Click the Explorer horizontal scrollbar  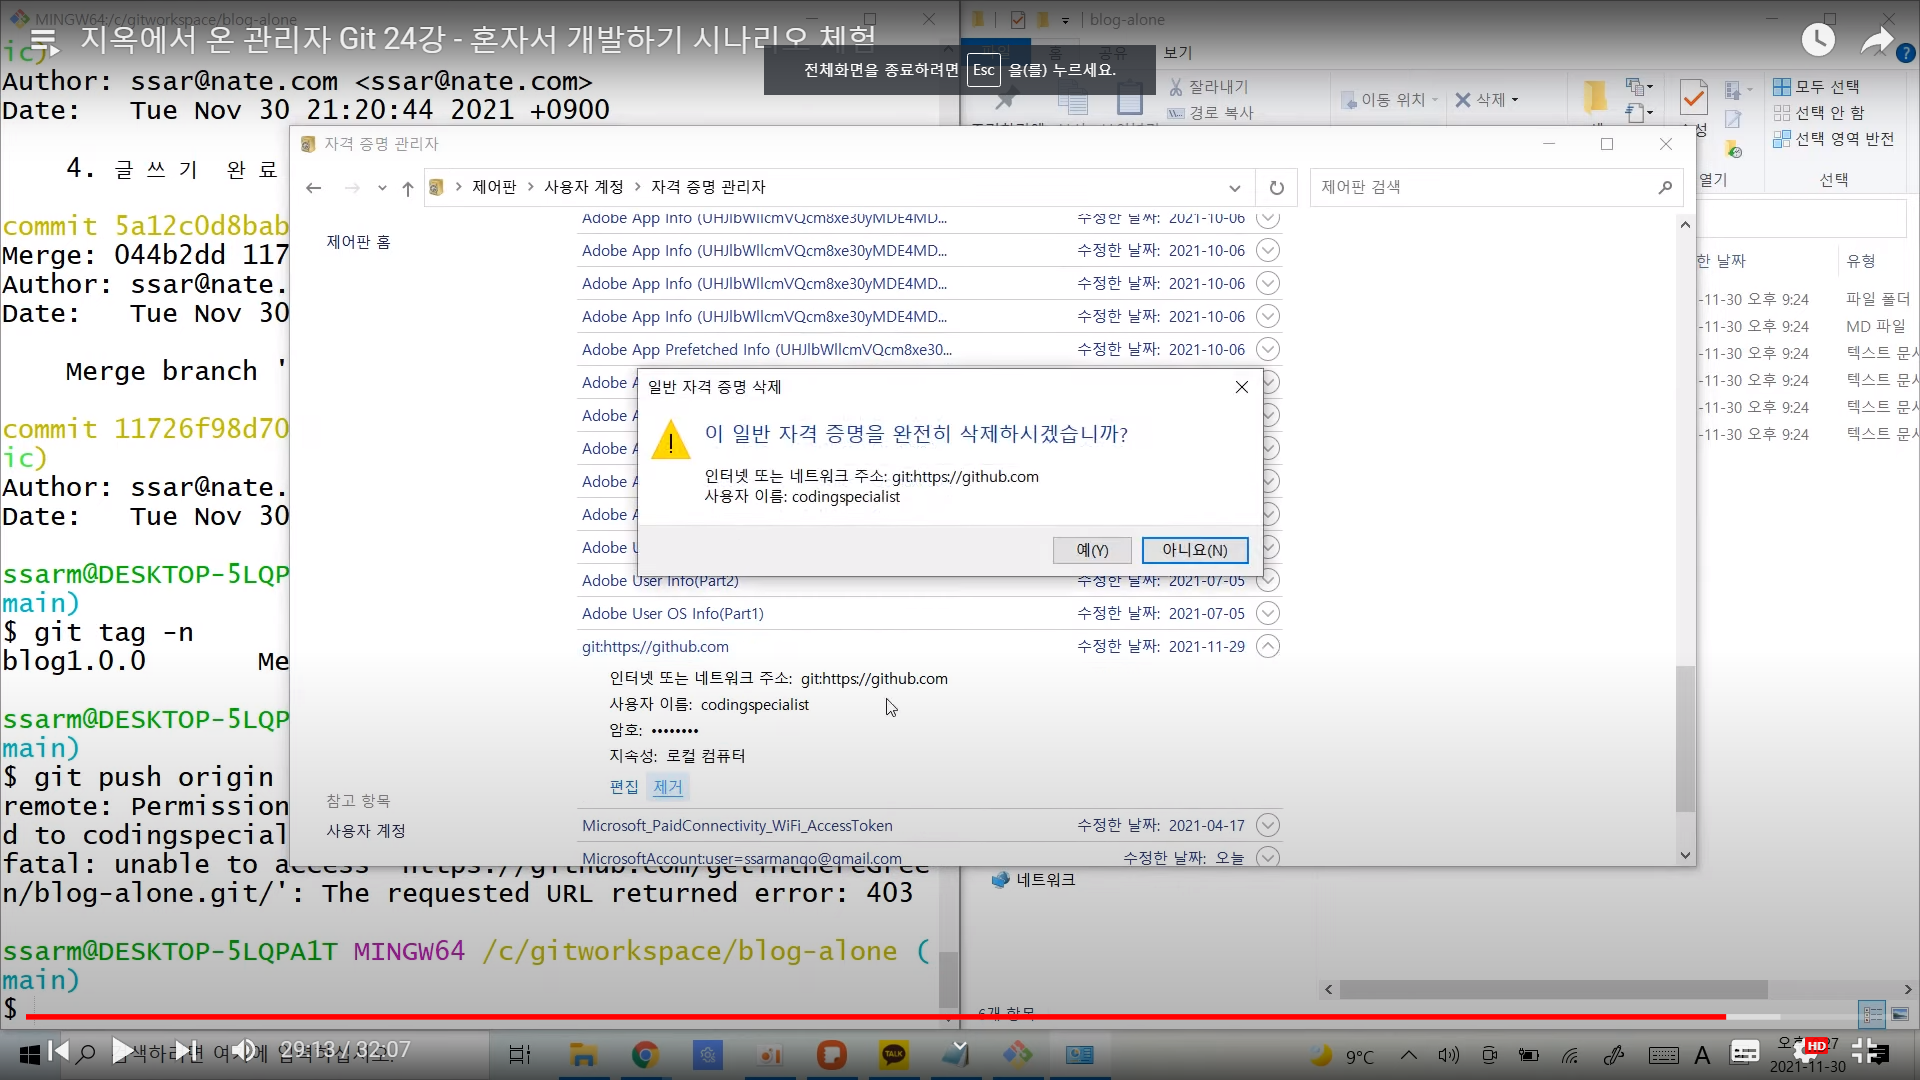[1554, 990]
